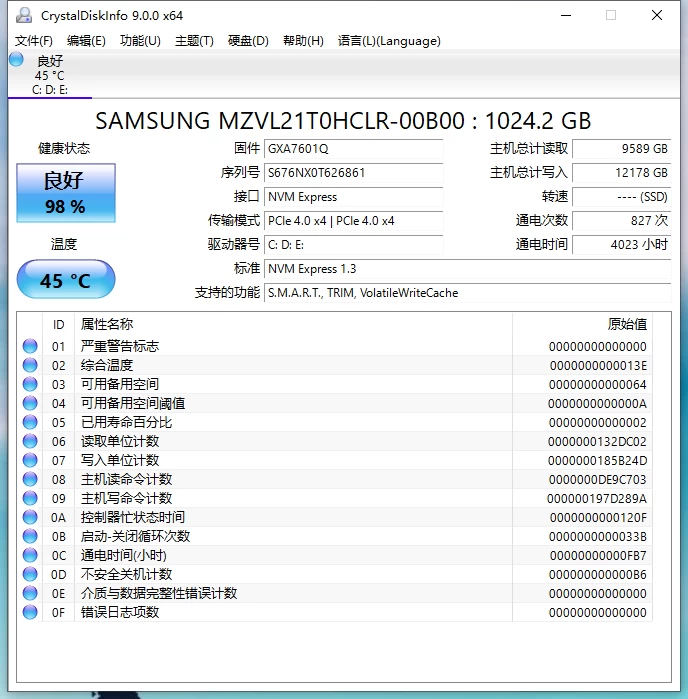Click the drive title SAMSUNG MZVL21T0HCLR-00B00
The height and width of the screenshot is (699, 688).
[x=280, y=121]
